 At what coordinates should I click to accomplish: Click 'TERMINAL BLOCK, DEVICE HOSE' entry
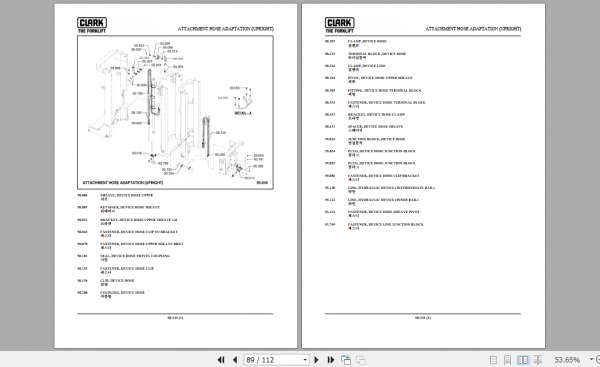(377, 54)
